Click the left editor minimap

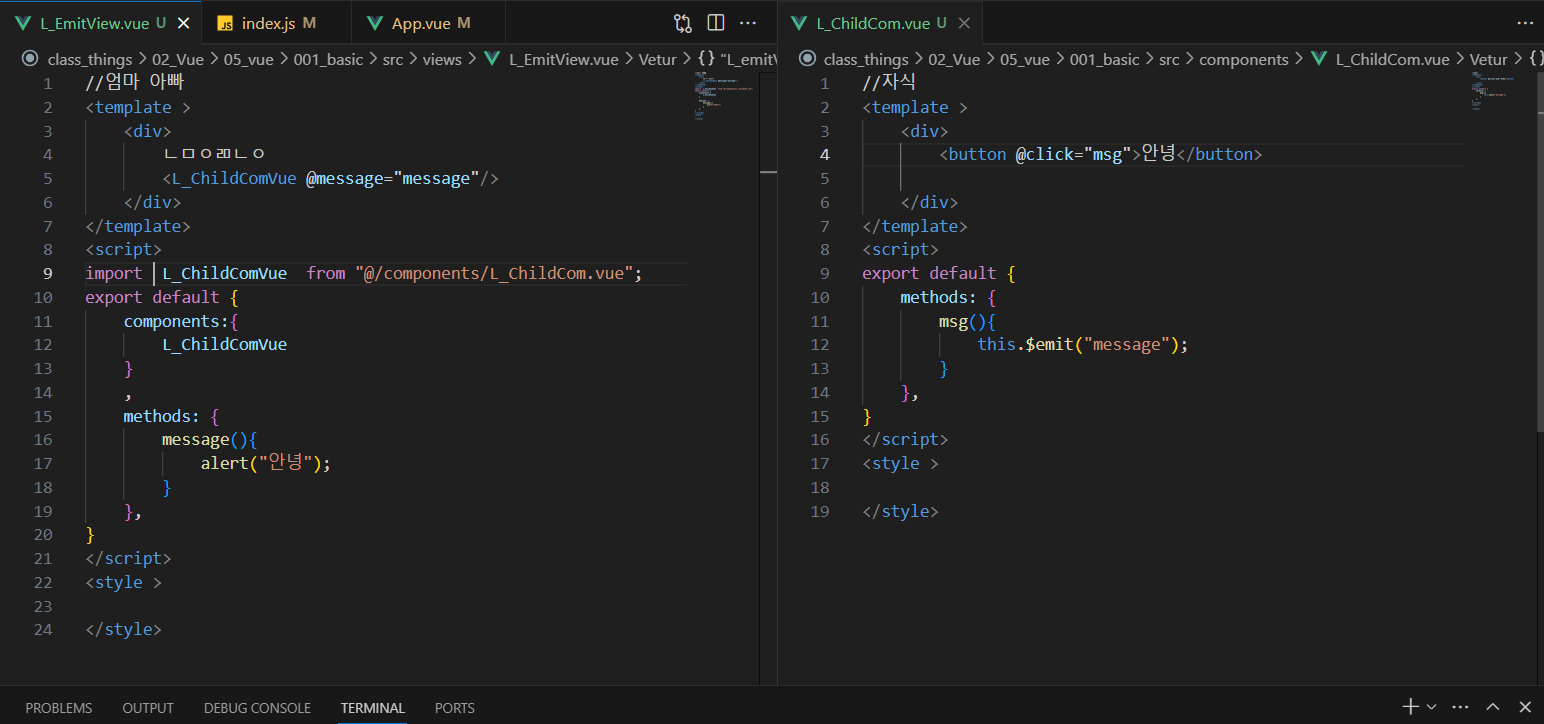coord(723,96)
